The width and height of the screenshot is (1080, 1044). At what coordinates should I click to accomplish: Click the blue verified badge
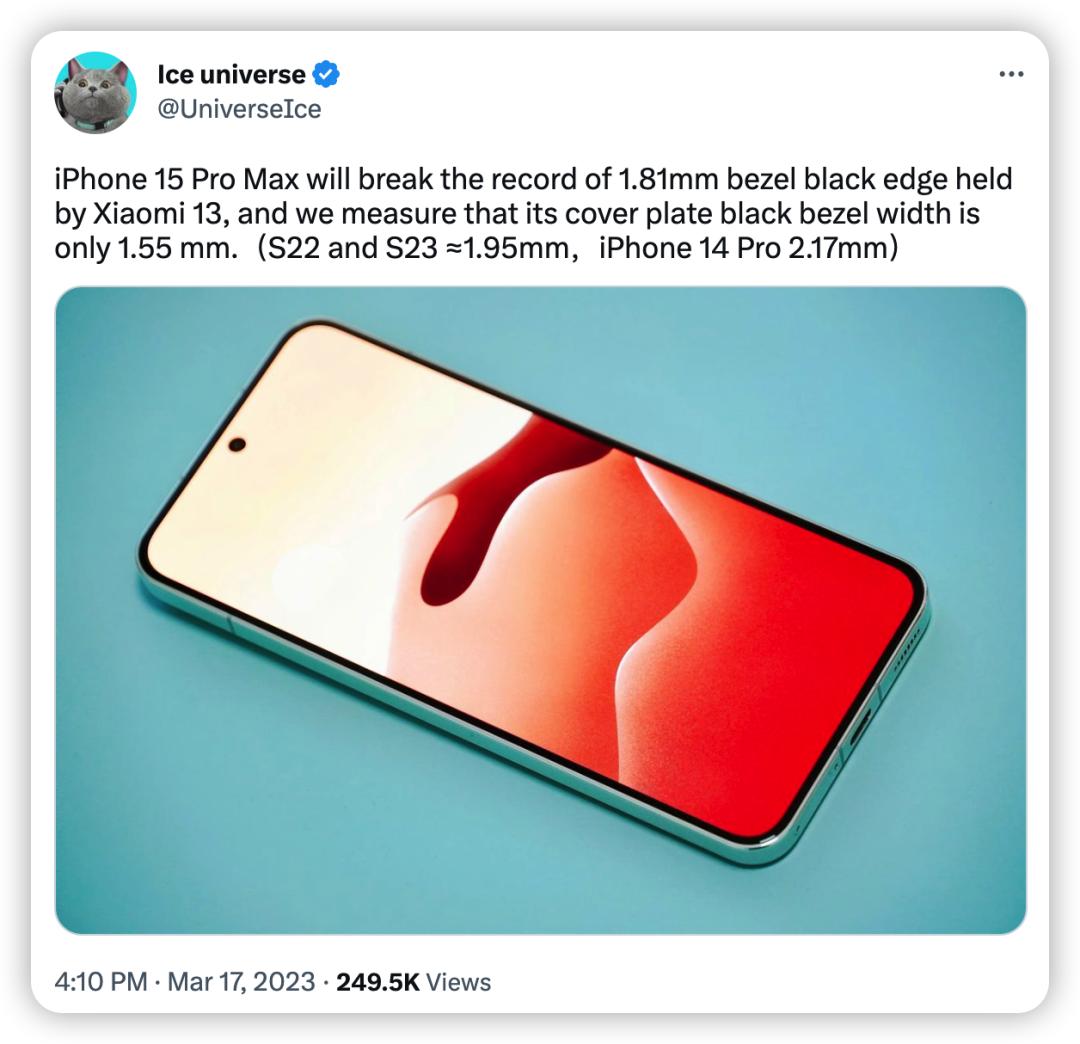pyautogui.click(x=326, y=74)
